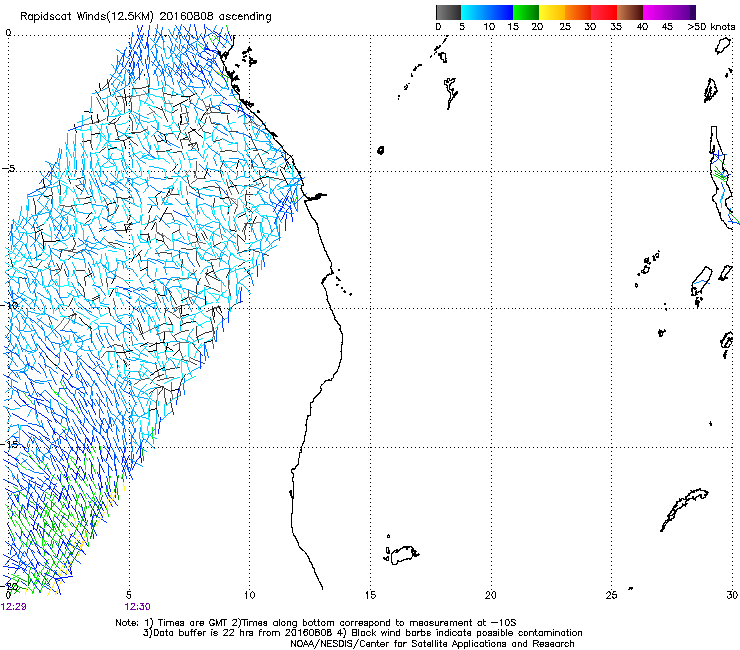Image resolution: width=740 pixels, height=650 pixels.
Task: Select the '-5' latitude axis label
Action: (8, 169)
